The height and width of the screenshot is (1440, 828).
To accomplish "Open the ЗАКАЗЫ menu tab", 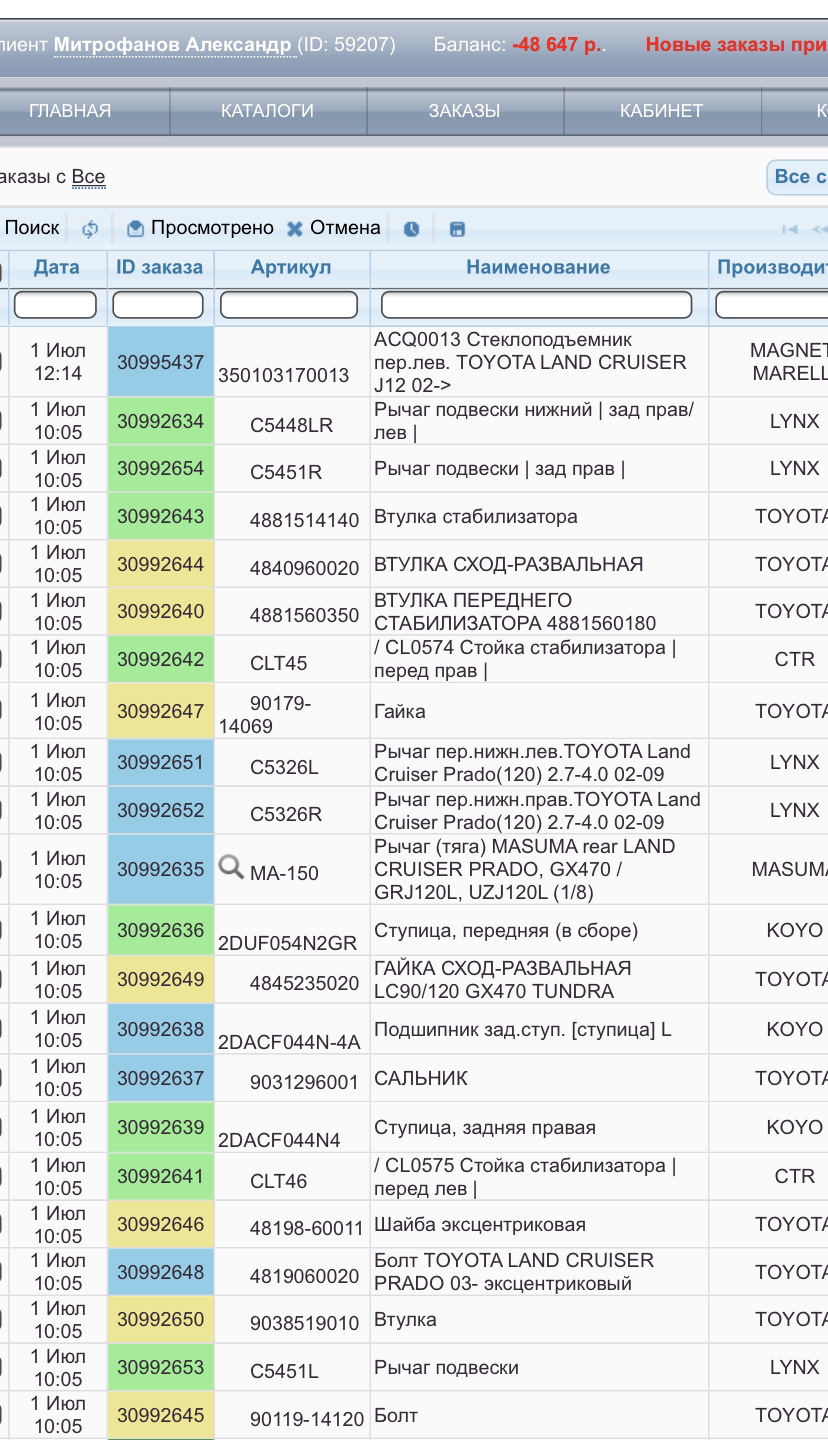I will [x=466, y=112].
